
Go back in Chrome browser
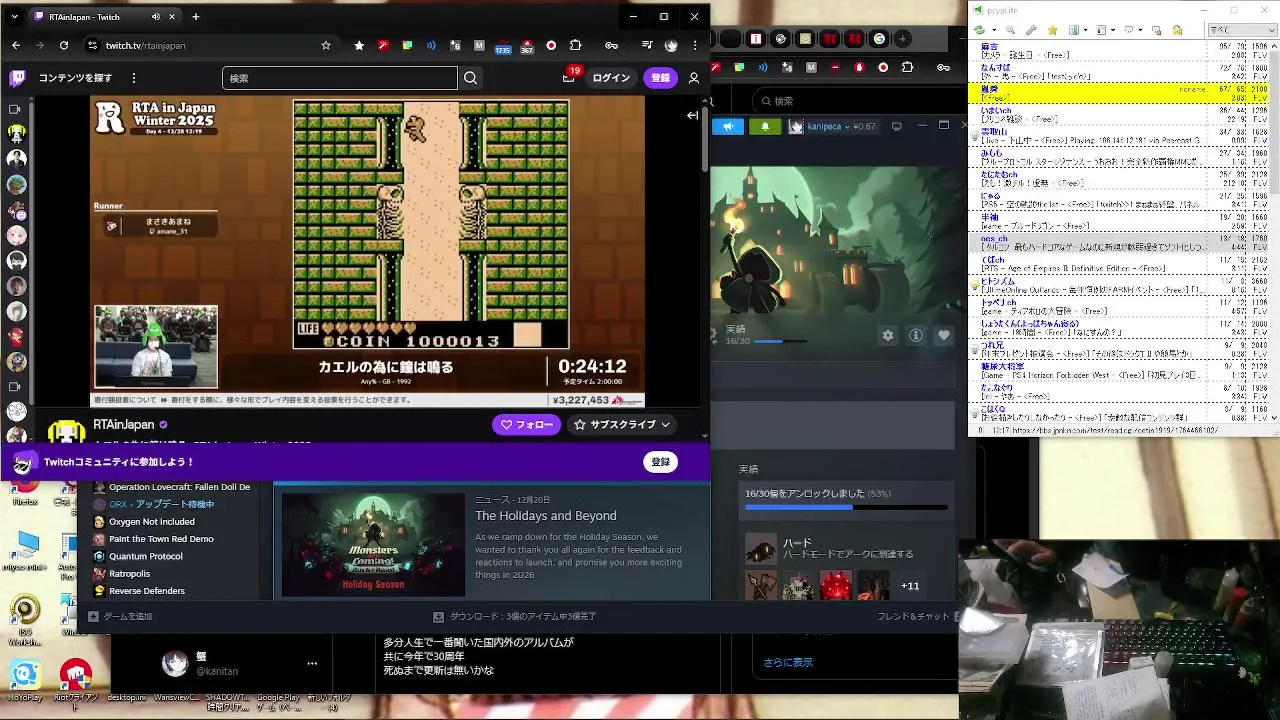point(16,45)
